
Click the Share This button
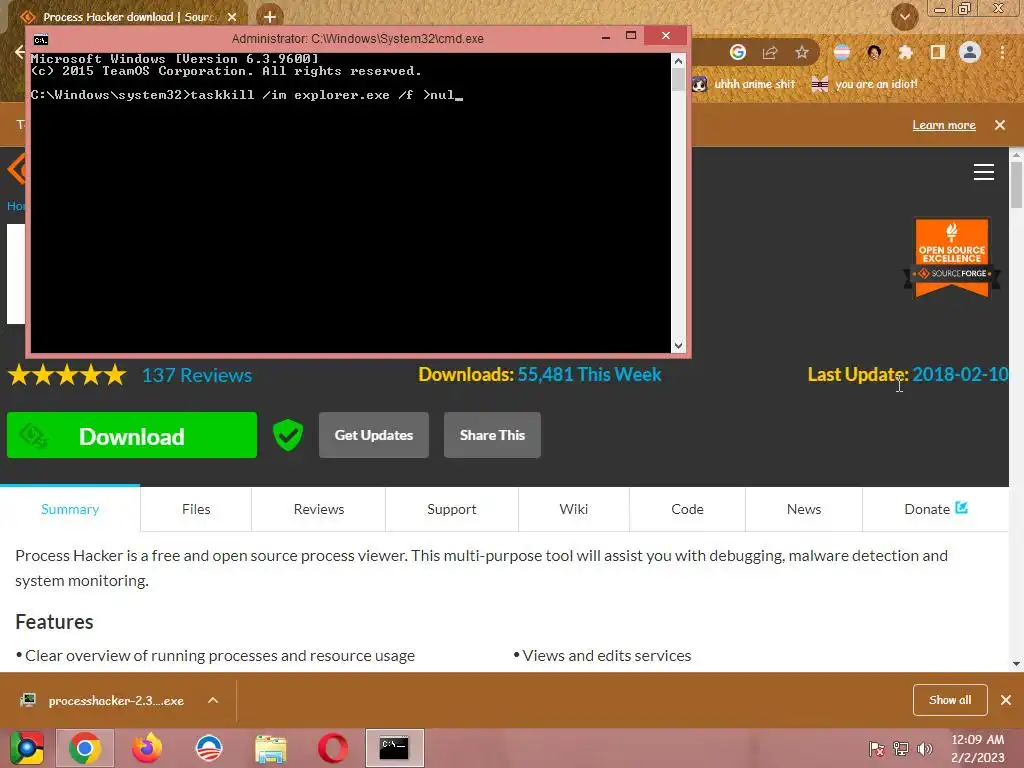click(x=492, y=435)
